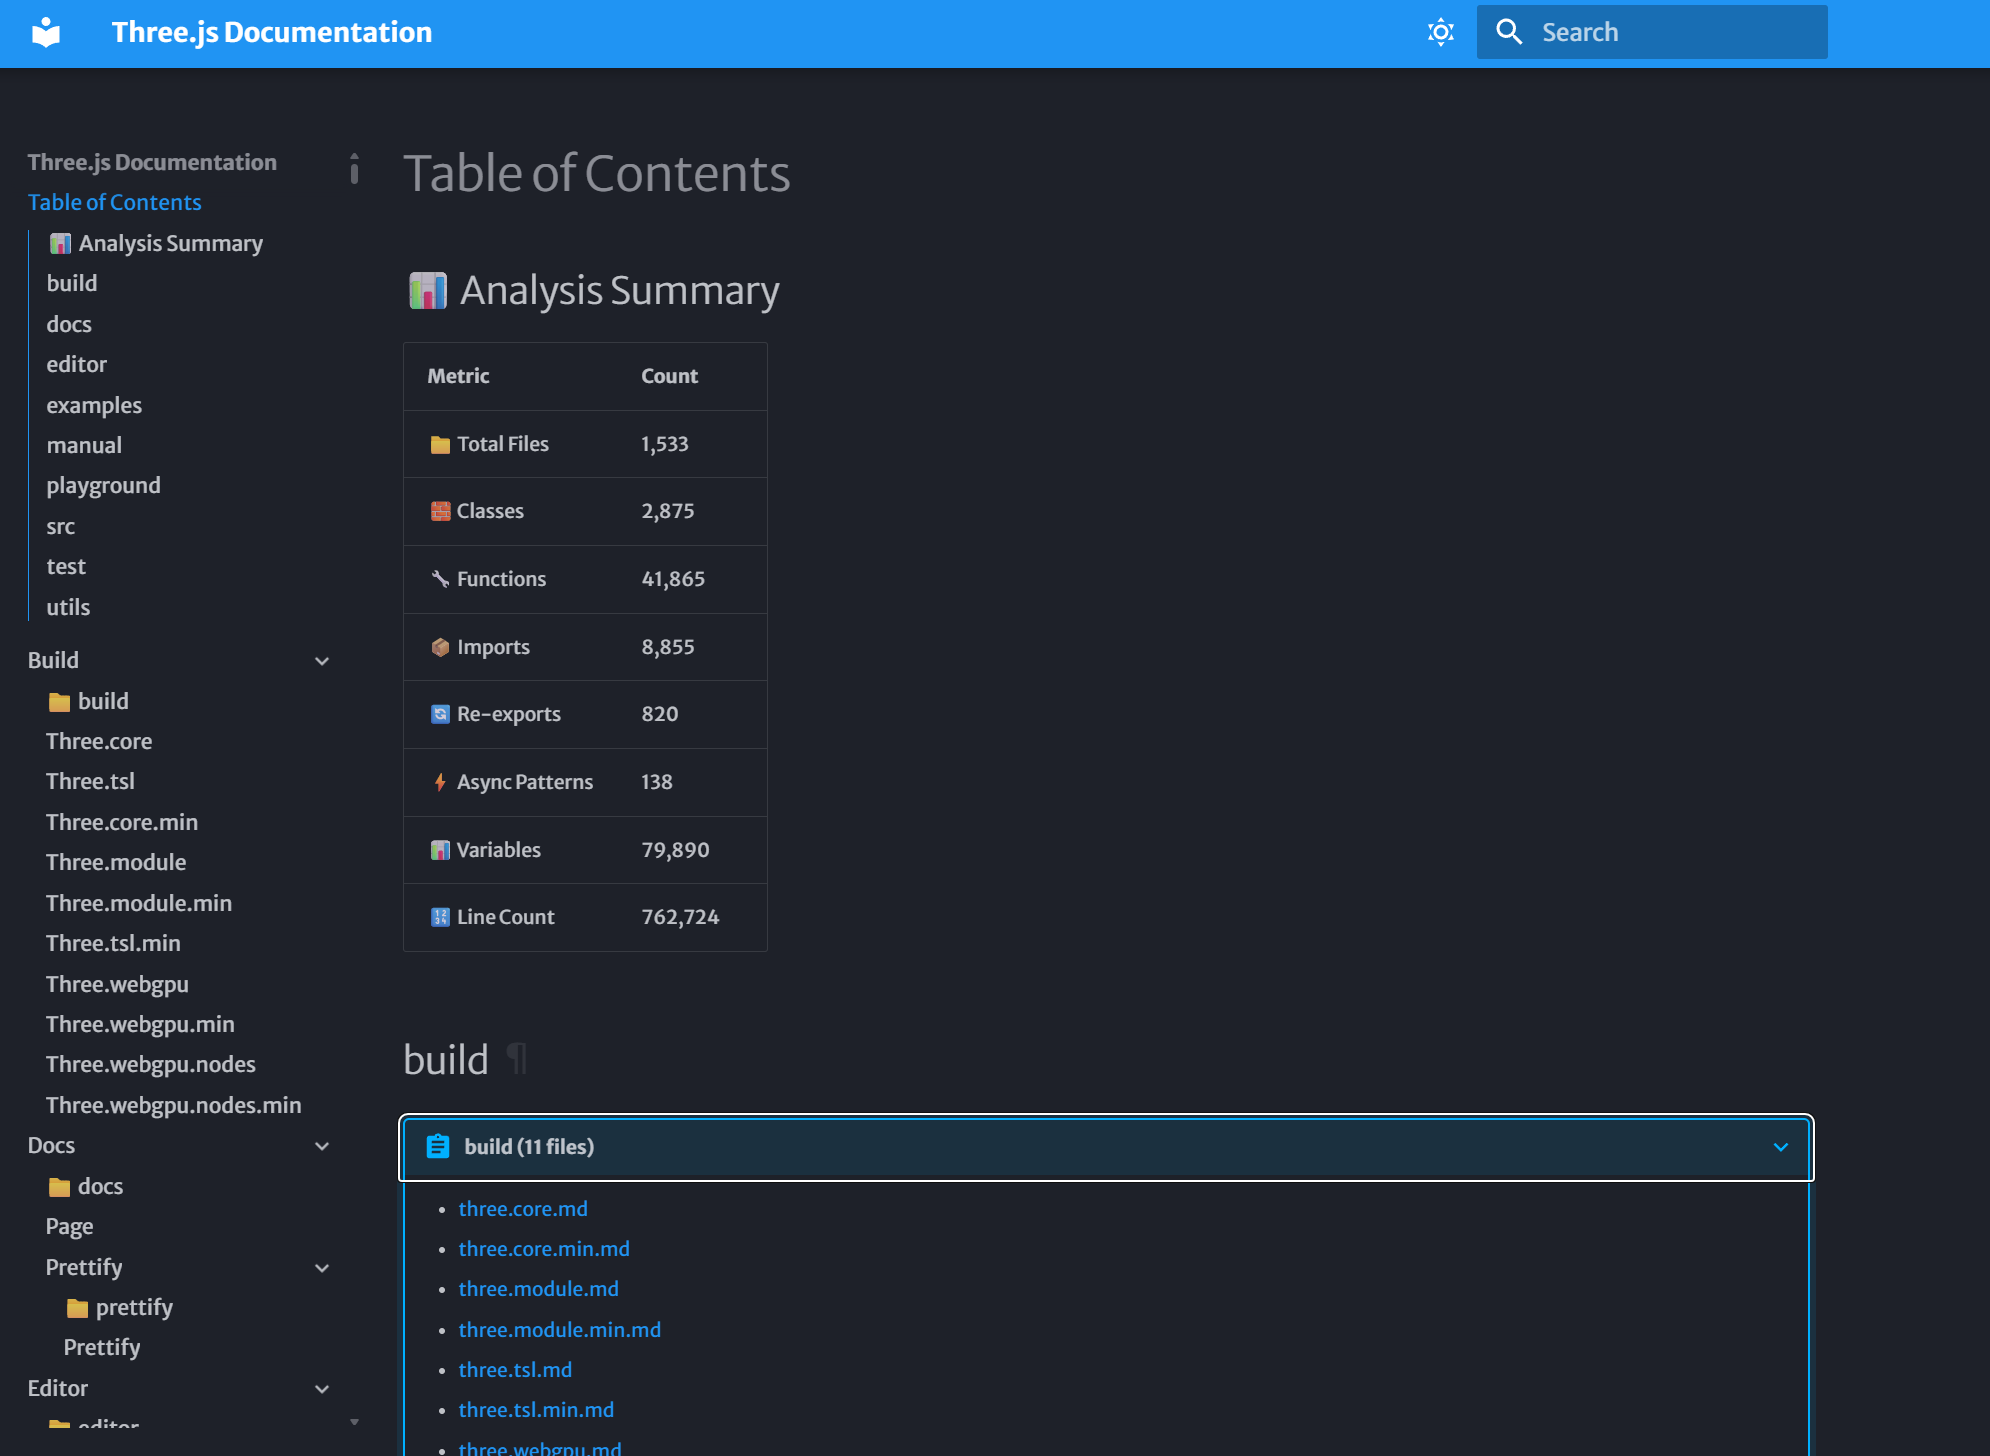Open the three.module.md link

tap(538, 1289)
